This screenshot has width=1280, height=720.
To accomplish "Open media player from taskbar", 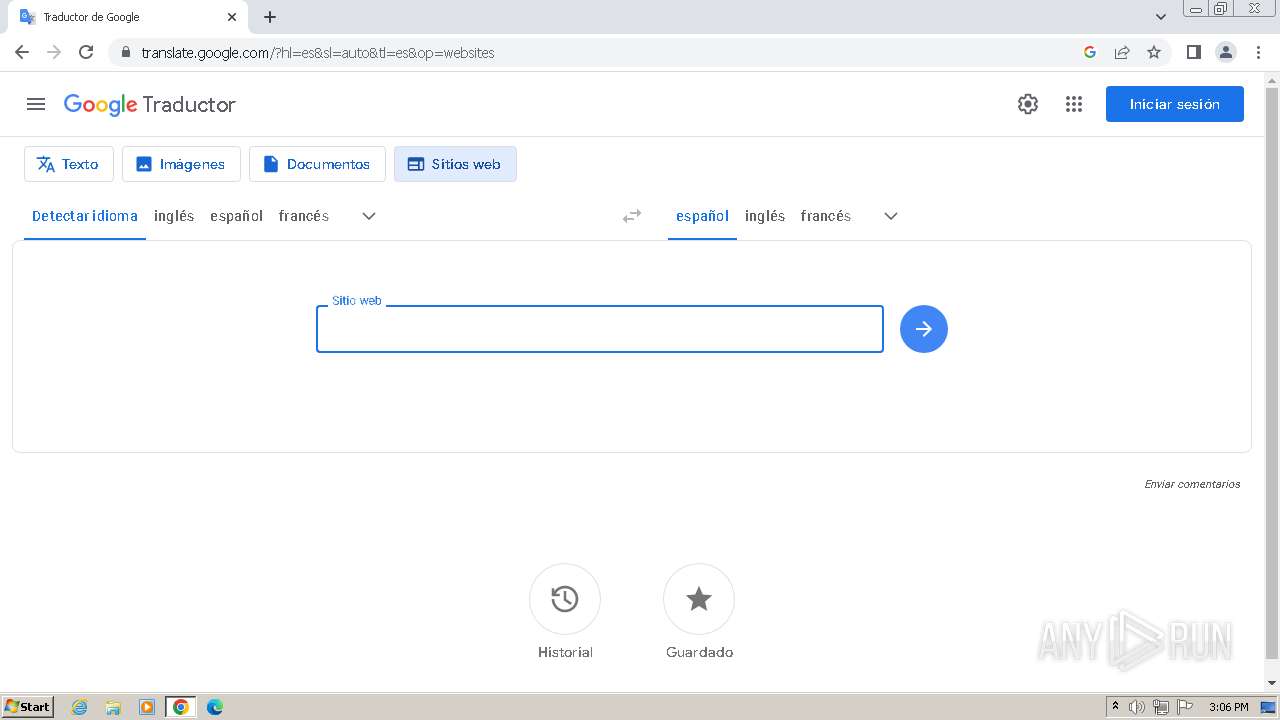I will 147,707.
